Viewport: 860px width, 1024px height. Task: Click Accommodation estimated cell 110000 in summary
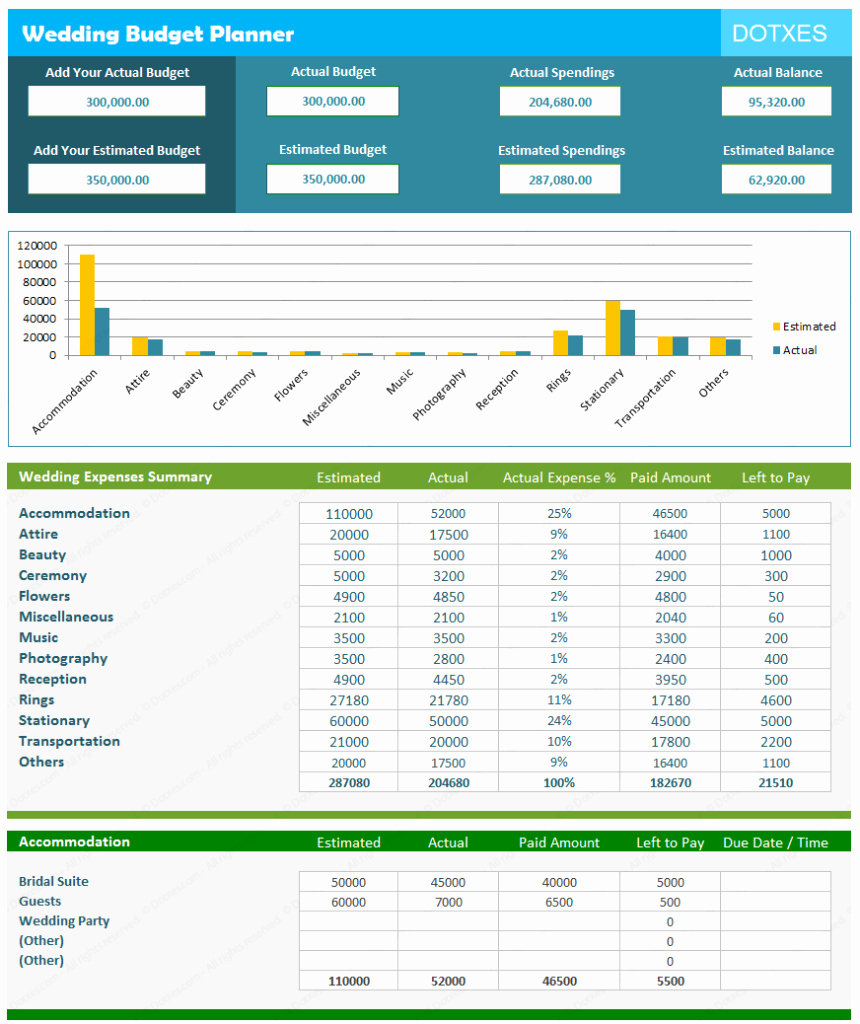tap(349, 514)
